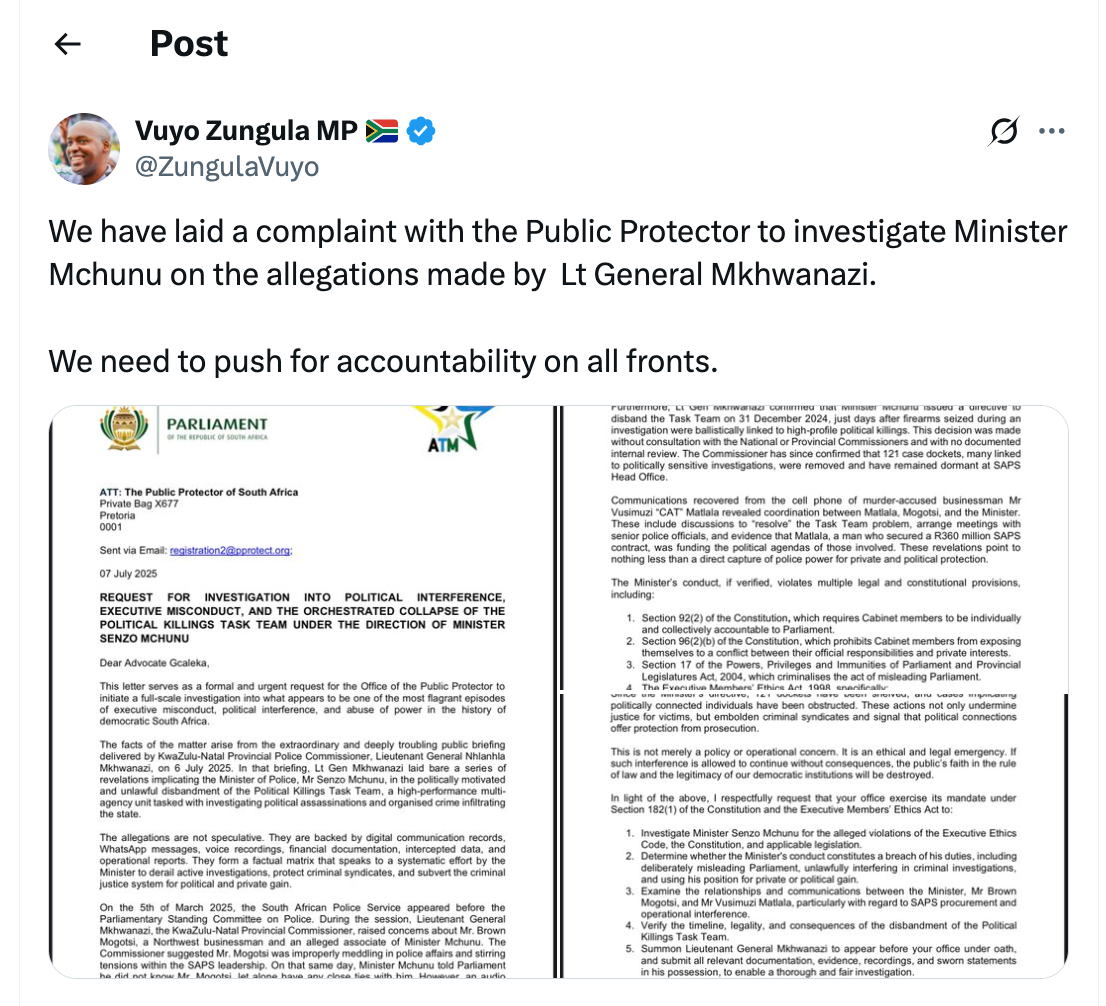The height and width of the screenshot is (1006, 1106).
Task: Click the 'push for accountability' sentence
Action: point(383,360)
